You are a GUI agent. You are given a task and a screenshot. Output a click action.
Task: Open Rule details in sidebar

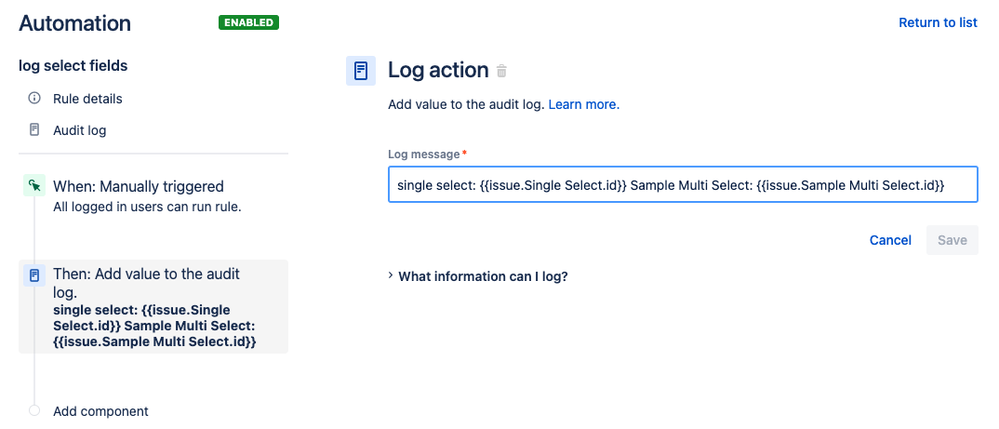[x=87, y=99]
